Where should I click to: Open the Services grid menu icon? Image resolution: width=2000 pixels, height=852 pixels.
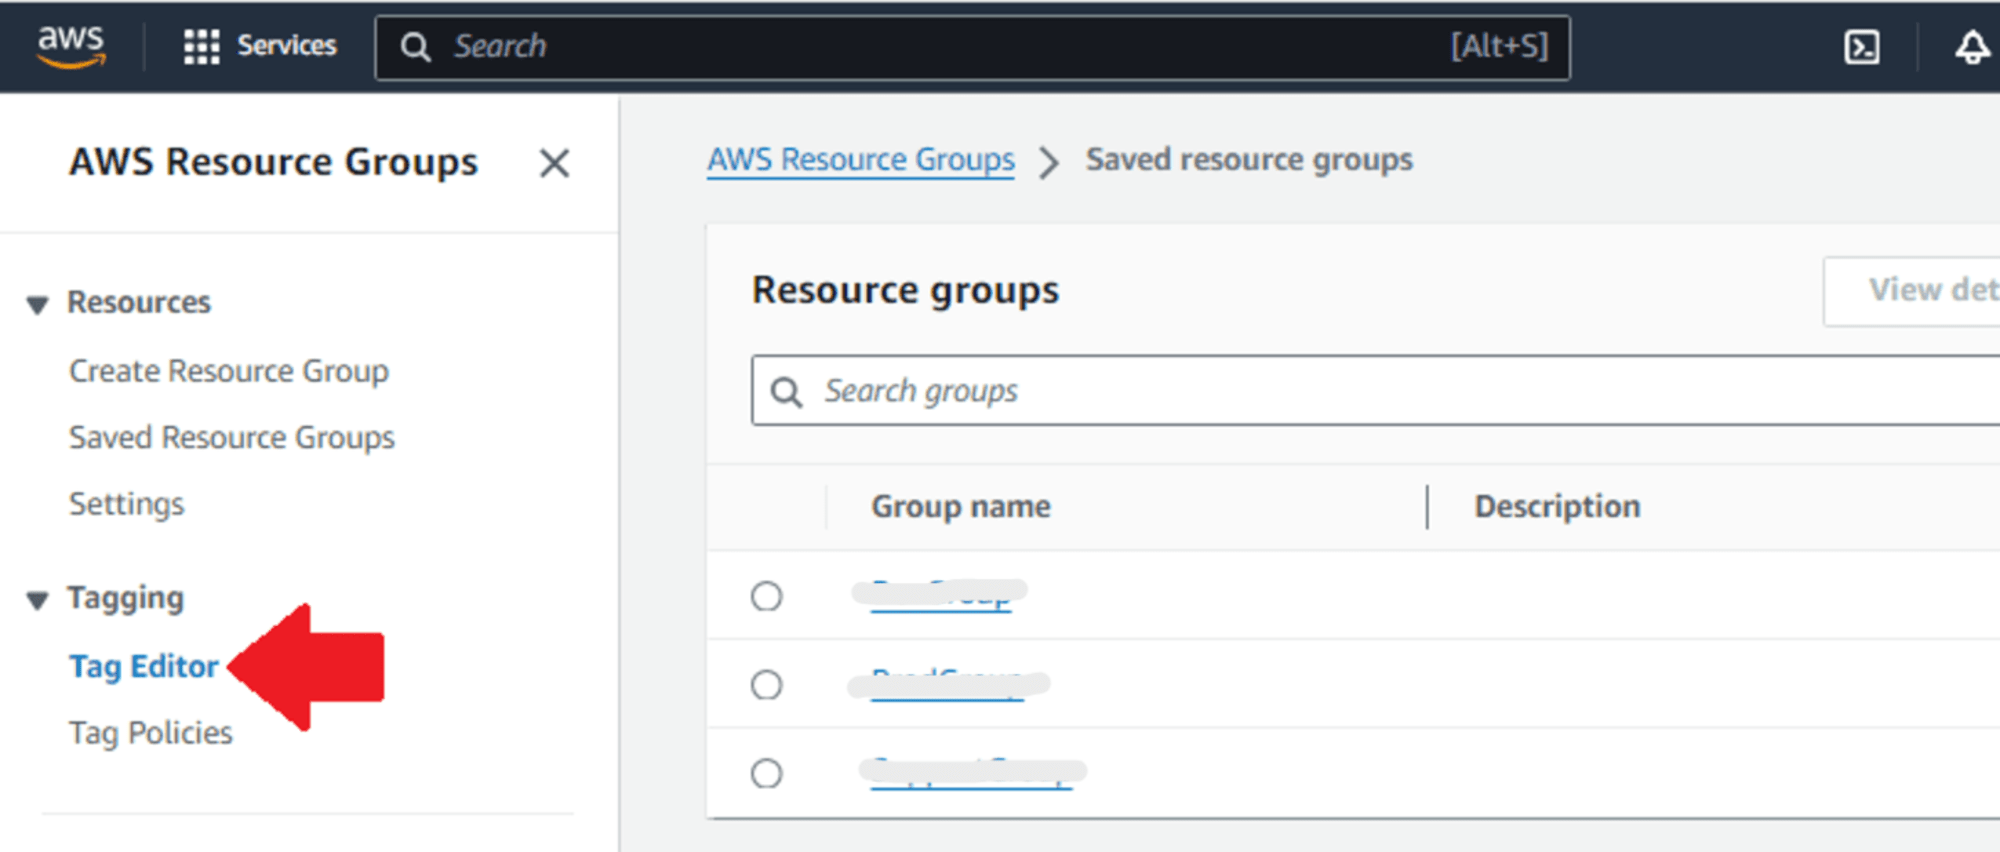pos(201,46)
